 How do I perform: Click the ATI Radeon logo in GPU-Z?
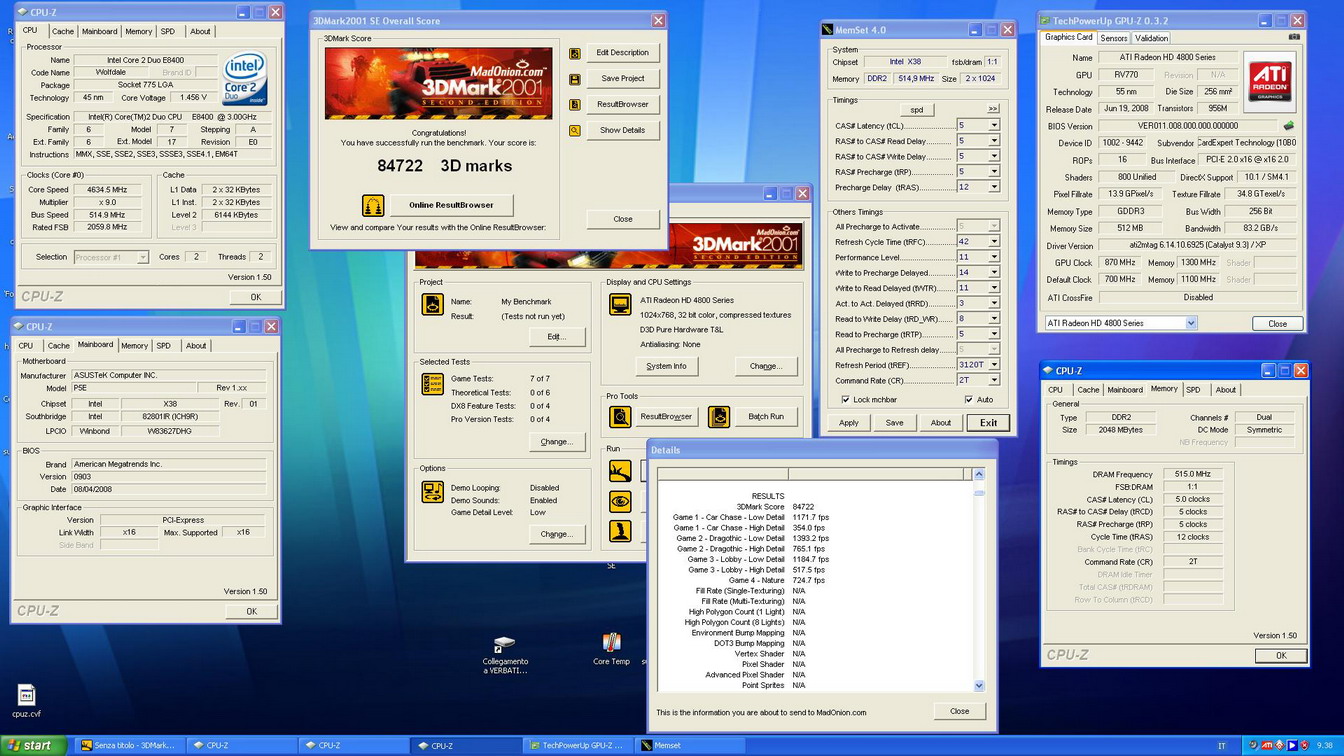point(1270,82)
